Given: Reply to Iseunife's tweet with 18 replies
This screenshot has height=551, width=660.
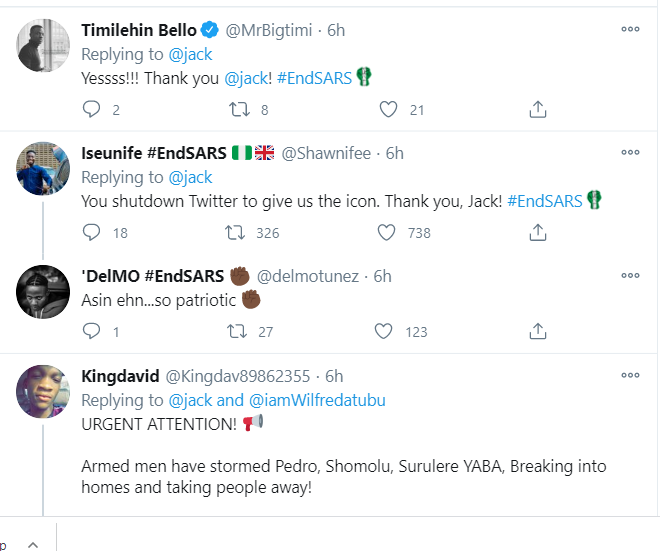Looking at the screenshot, I should point(91,232).
